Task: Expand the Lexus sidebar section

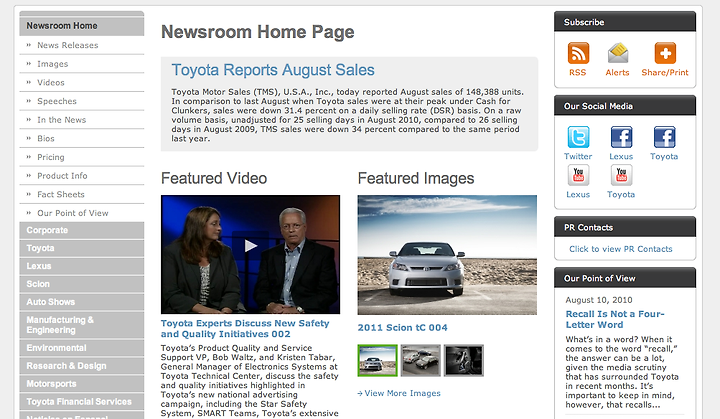Action: coord(82,266)
